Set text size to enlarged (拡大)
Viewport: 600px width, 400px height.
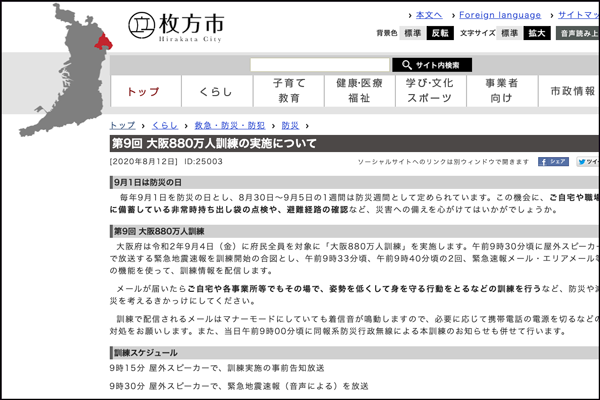(x=537, y=33)
